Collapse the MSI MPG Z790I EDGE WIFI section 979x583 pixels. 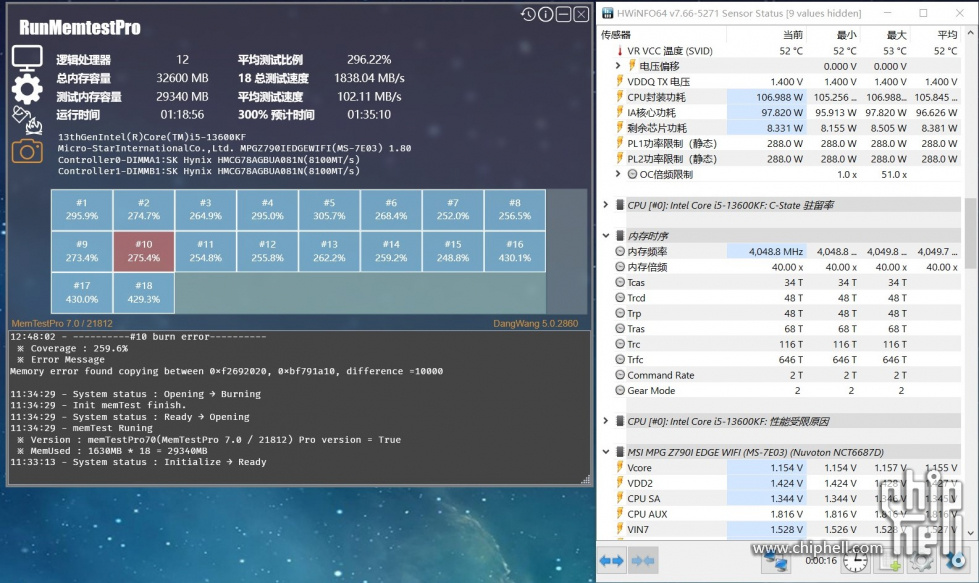coord(605,452)
